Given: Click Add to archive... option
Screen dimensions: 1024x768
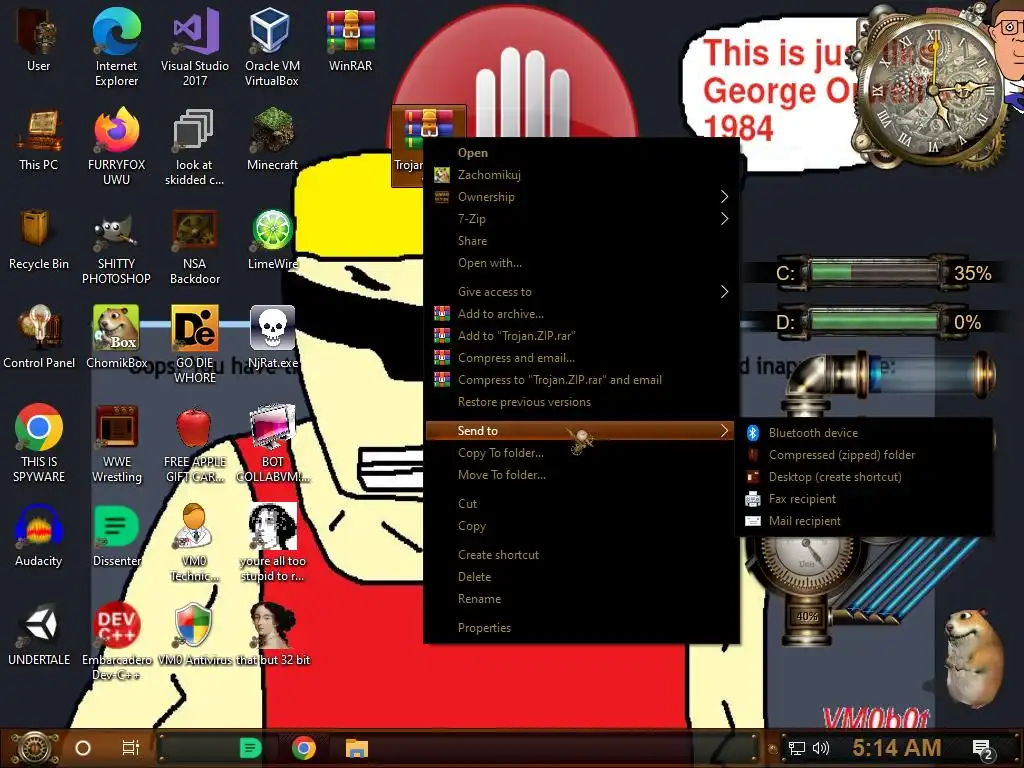Looking at the screenshot, I should pos(581,314).
